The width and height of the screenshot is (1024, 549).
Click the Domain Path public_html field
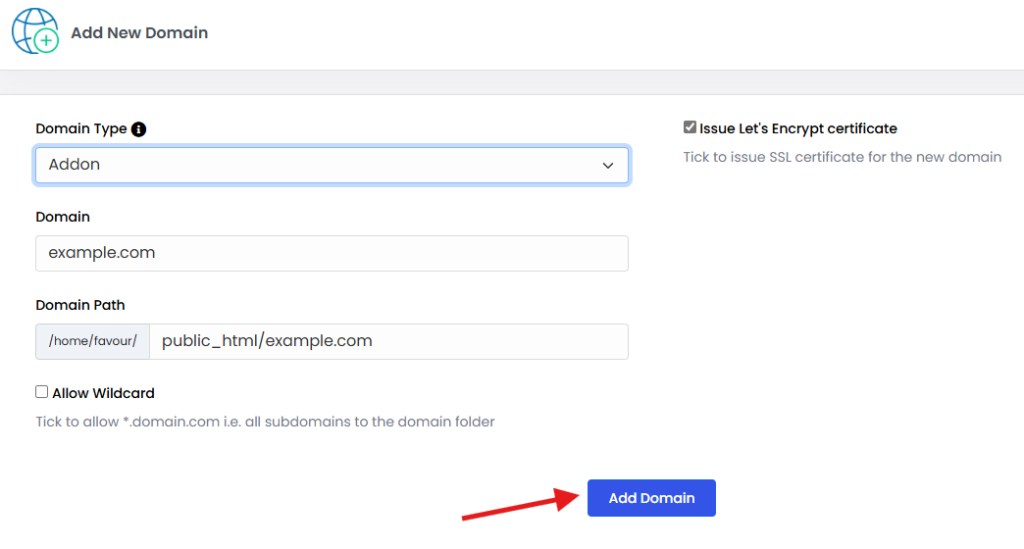[x=389, y=341]
